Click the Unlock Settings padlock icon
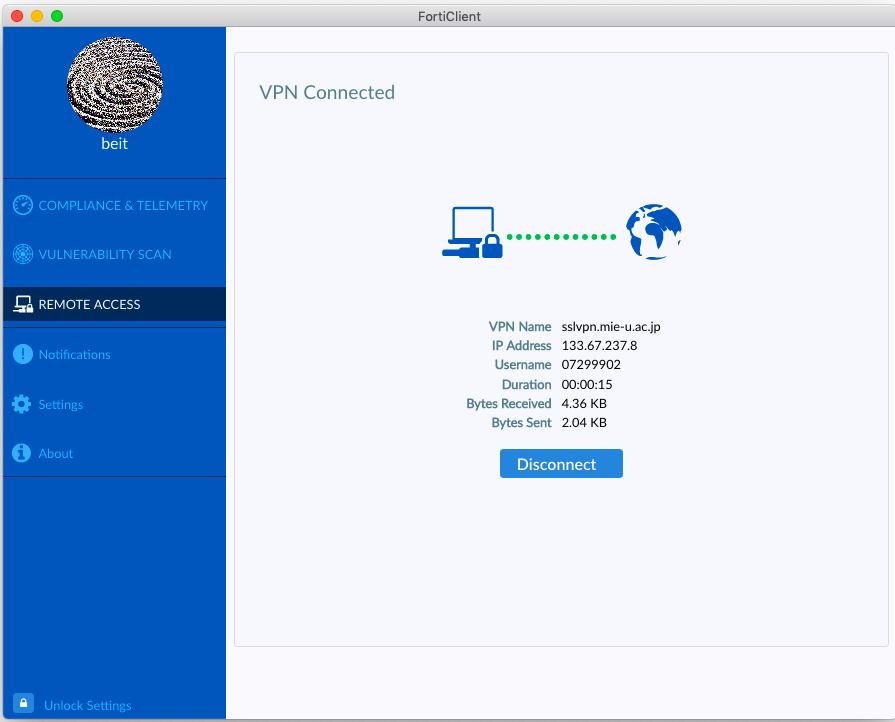The image size is (895, 722). (x=23, y=704)
